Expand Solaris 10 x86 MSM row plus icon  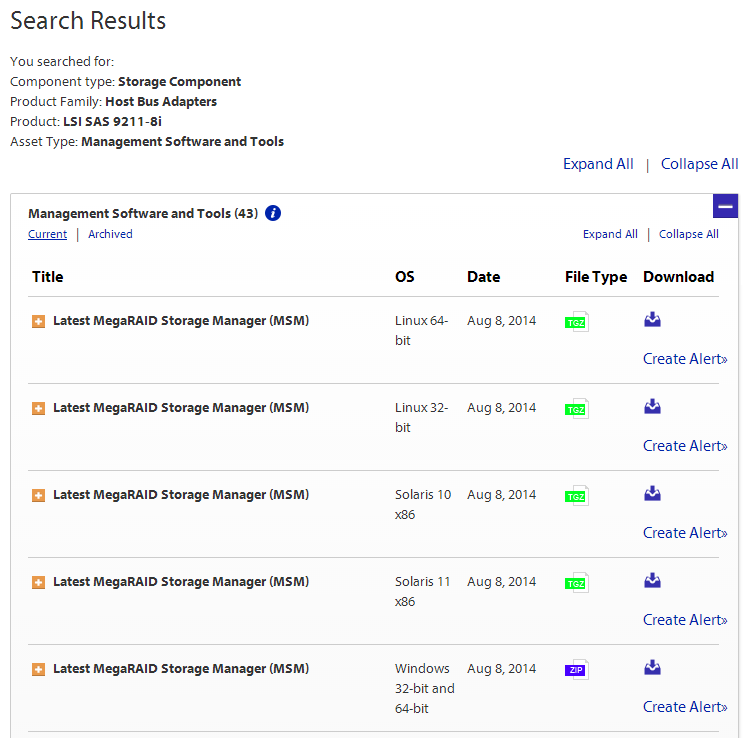(x=39, y=495)
